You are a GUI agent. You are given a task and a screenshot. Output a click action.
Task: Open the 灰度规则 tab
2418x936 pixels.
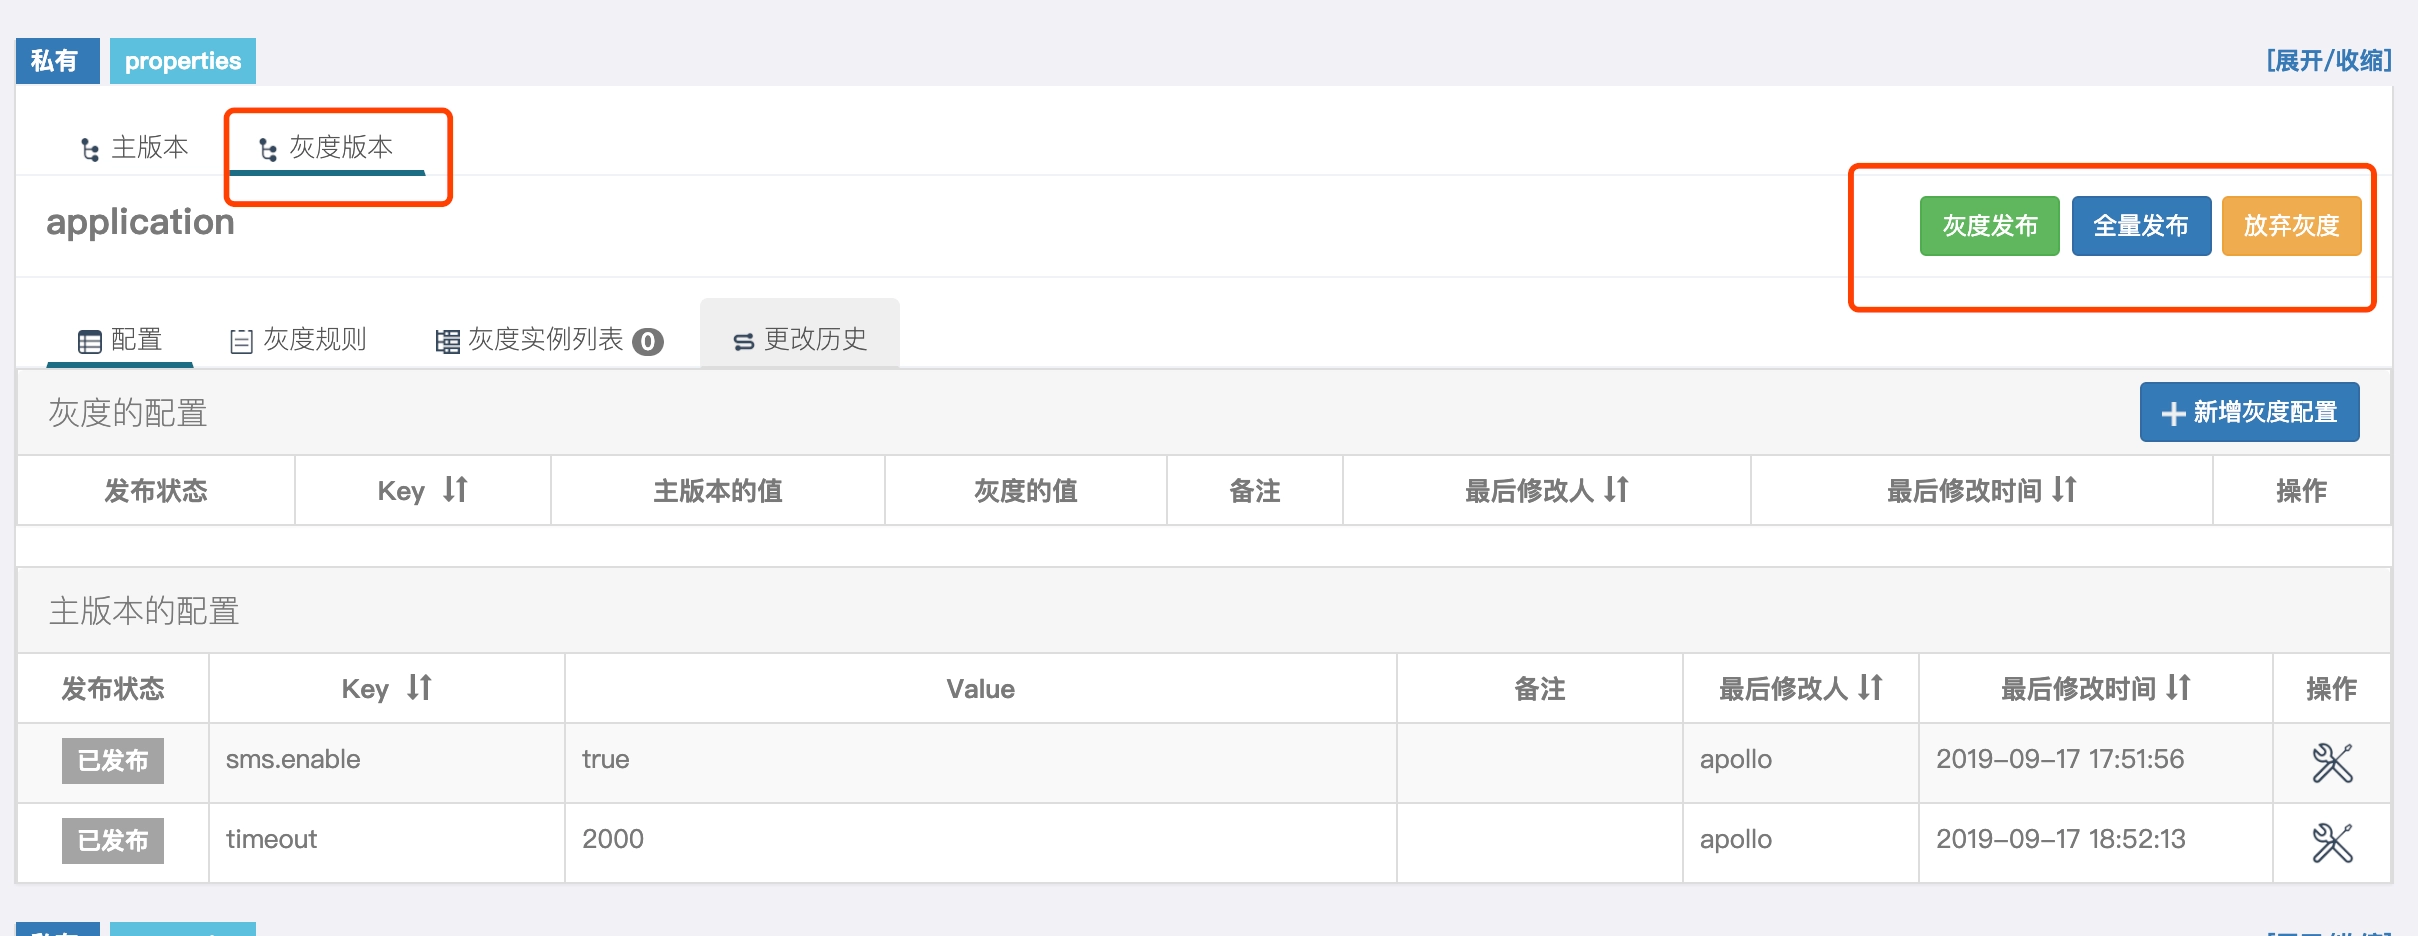[x=298, y=340]
